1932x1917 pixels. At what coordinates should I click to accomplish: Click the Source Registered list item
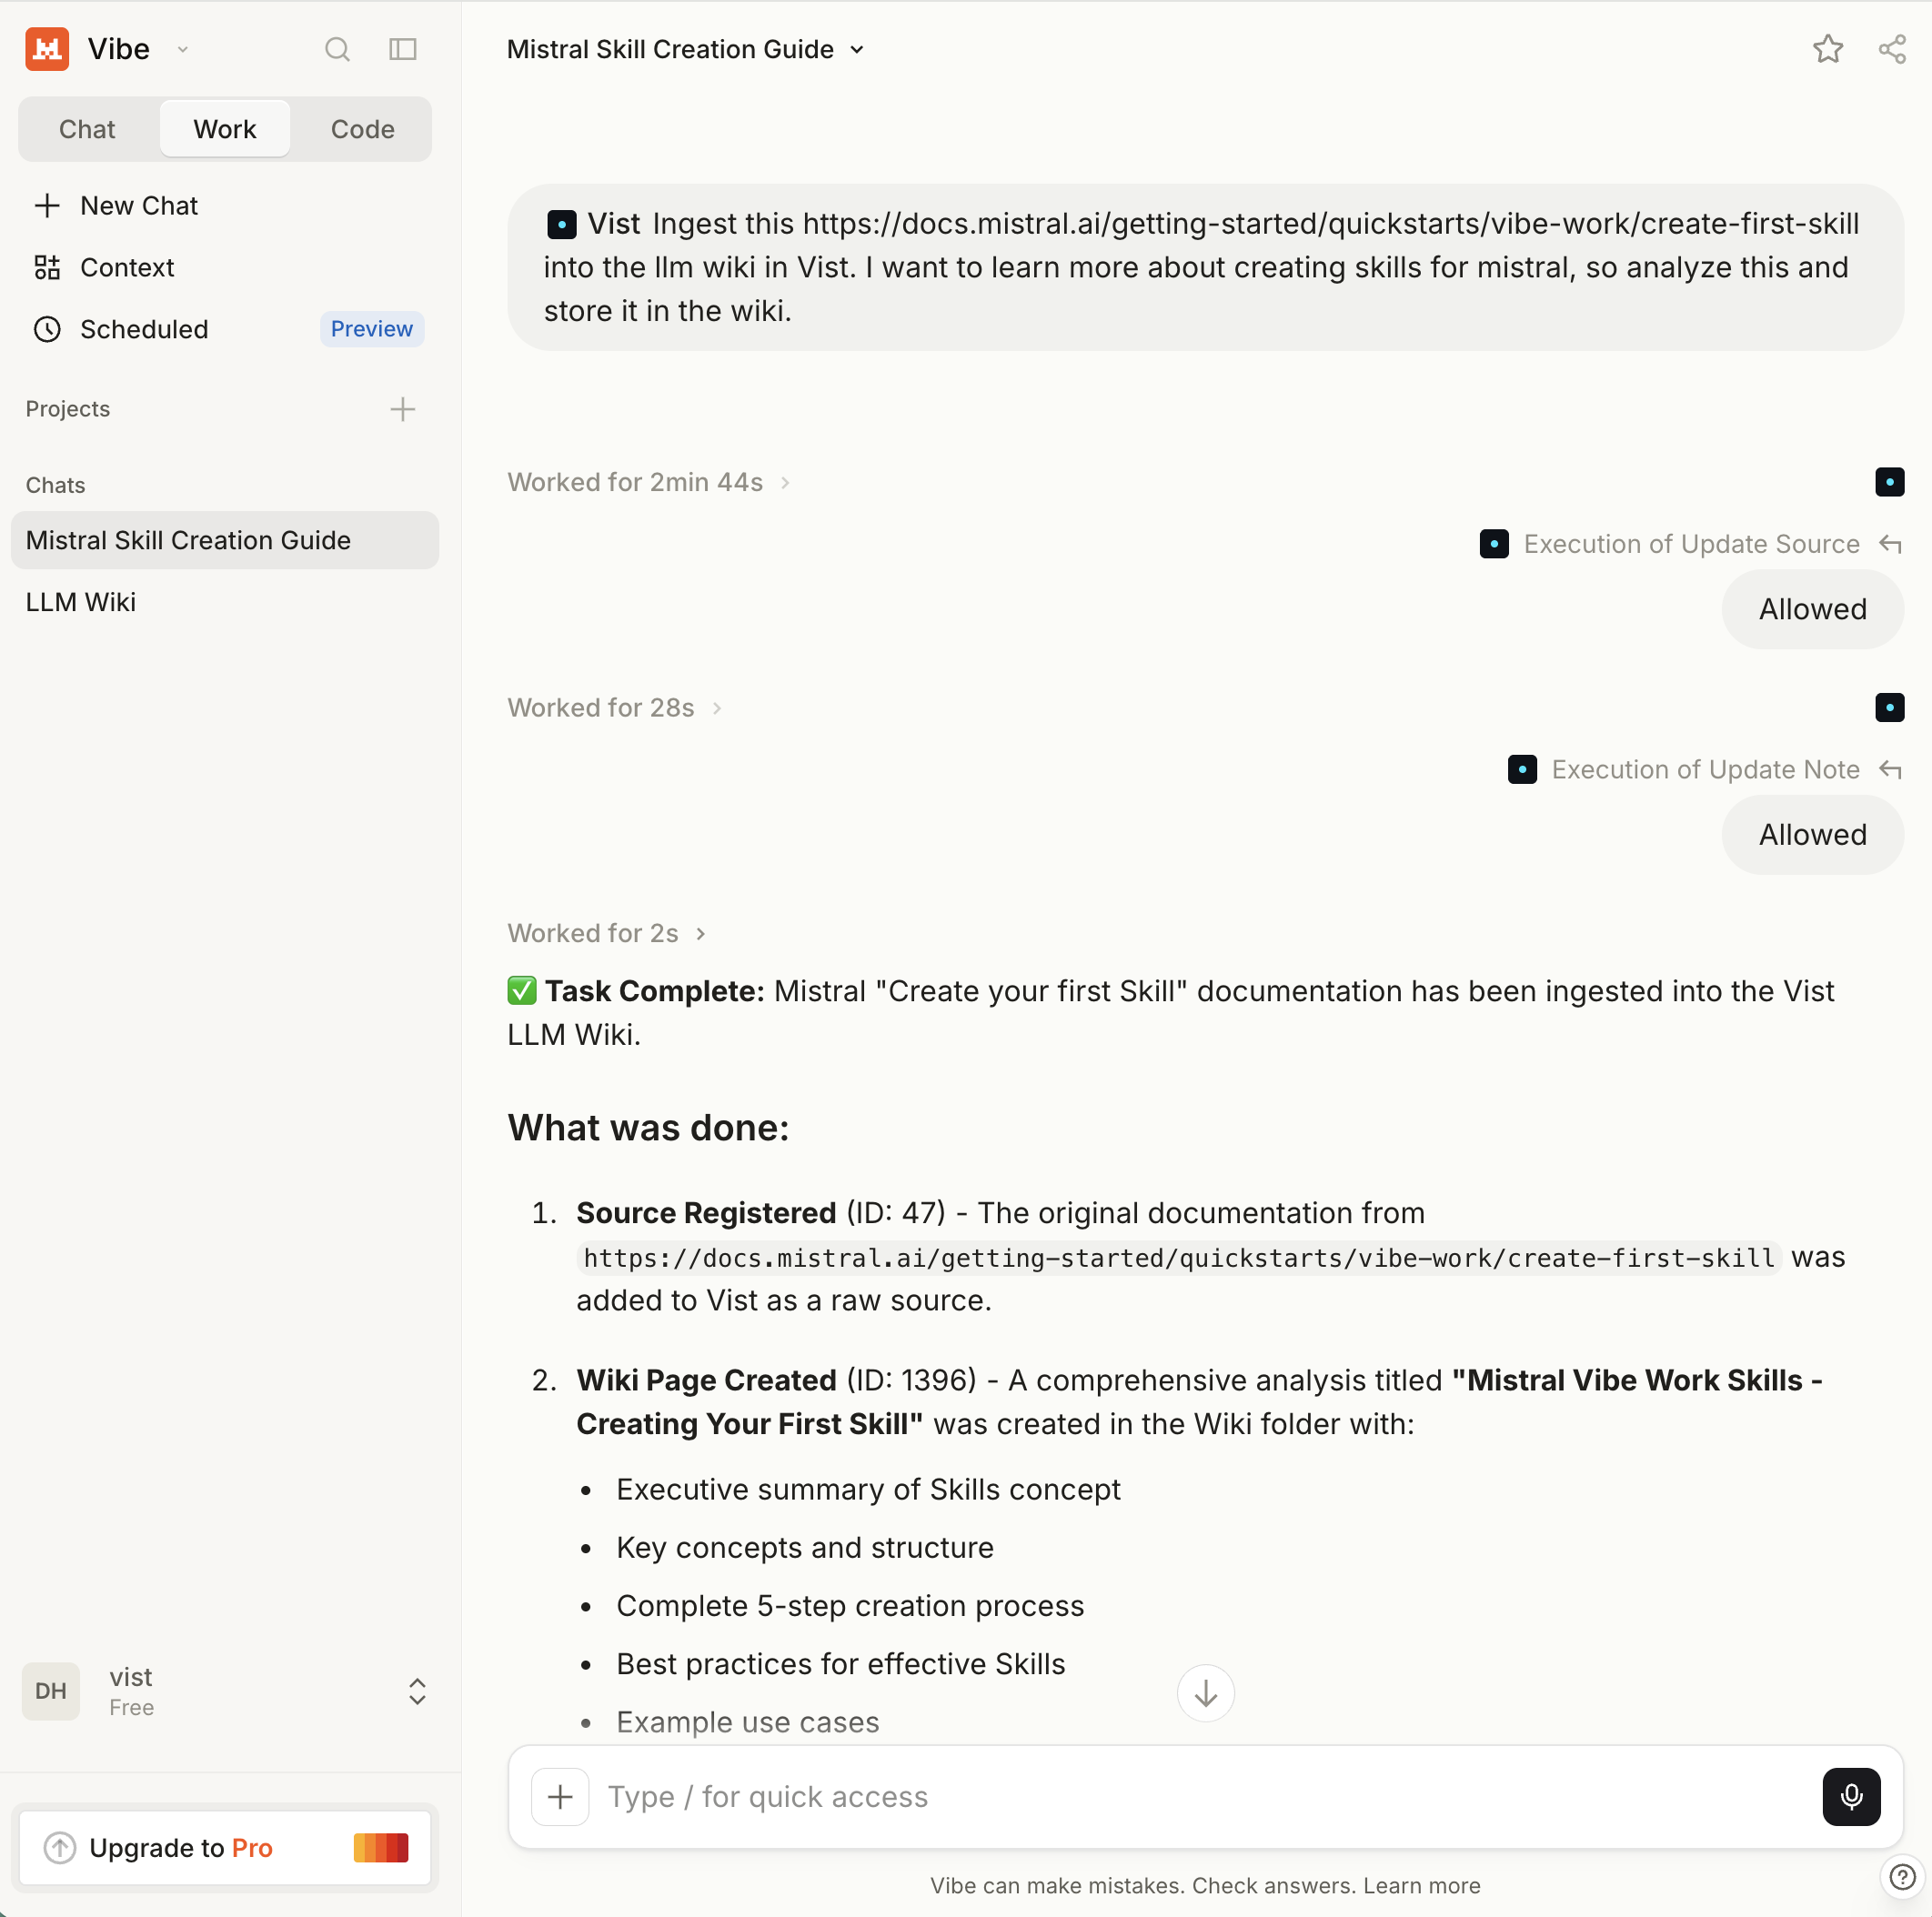pyautogui.click(x=1211, y=1257)
